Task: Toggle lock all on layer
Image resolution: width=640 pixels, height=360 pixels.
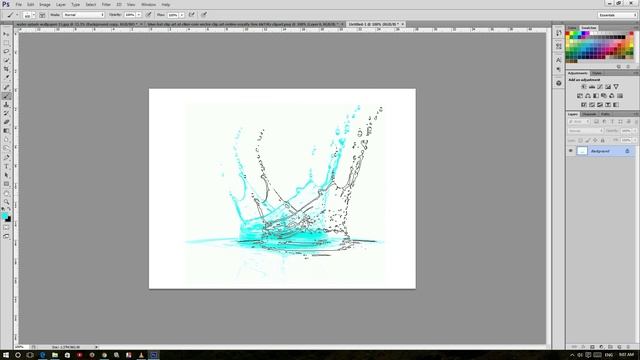Action: coord(602,140)
